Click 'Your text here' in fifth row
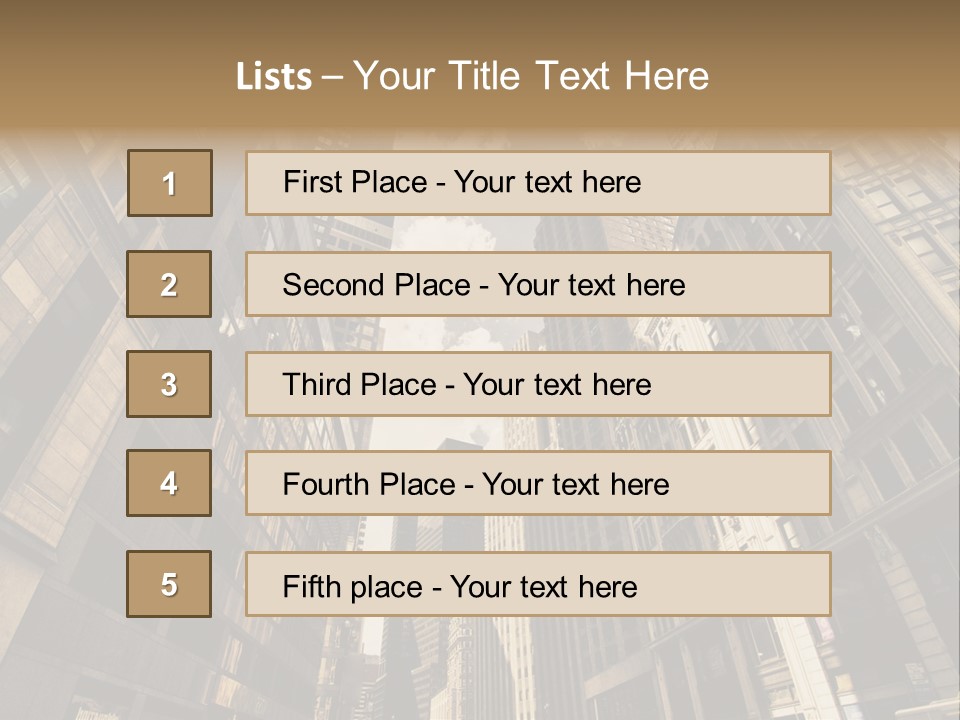Image resolution: width=960 pixels, height=720 pixels. click(x=543, y=586)
